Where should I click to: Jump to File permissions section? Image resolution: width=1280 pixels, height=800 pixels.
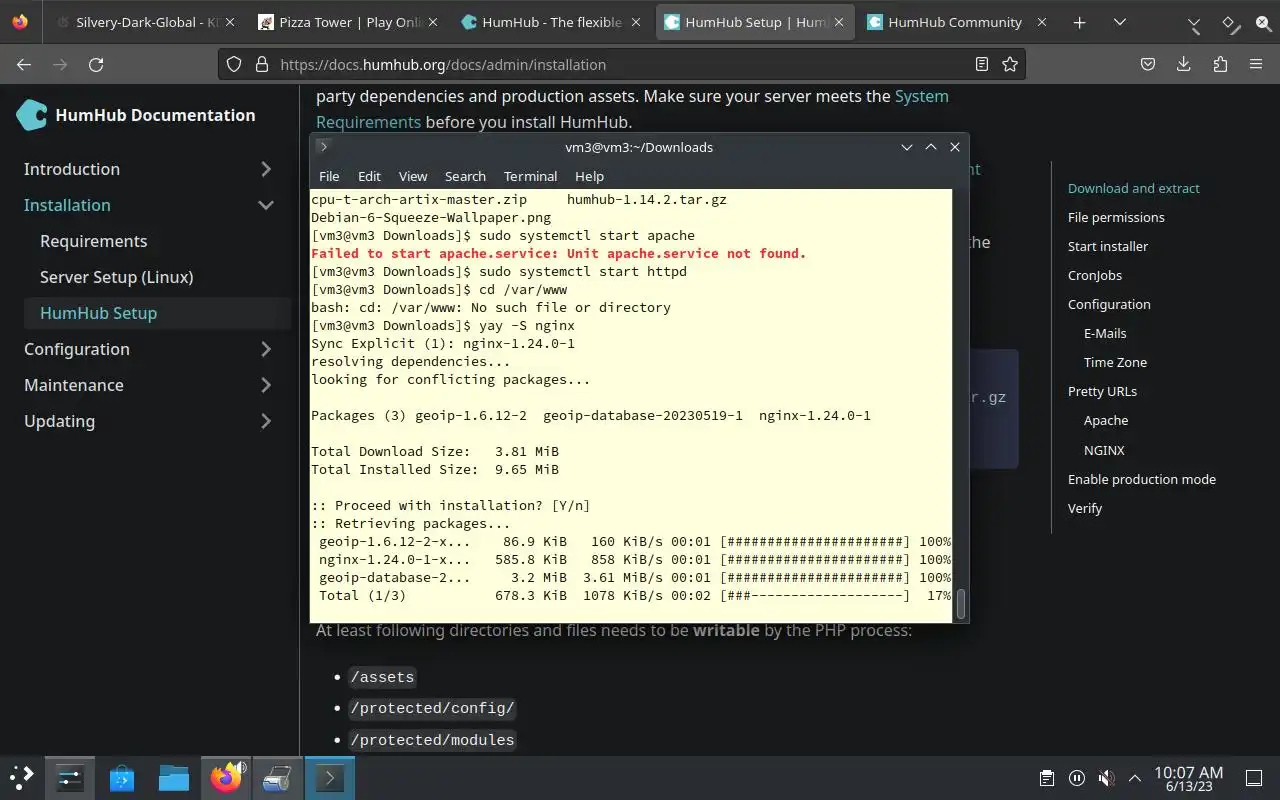1116,217
